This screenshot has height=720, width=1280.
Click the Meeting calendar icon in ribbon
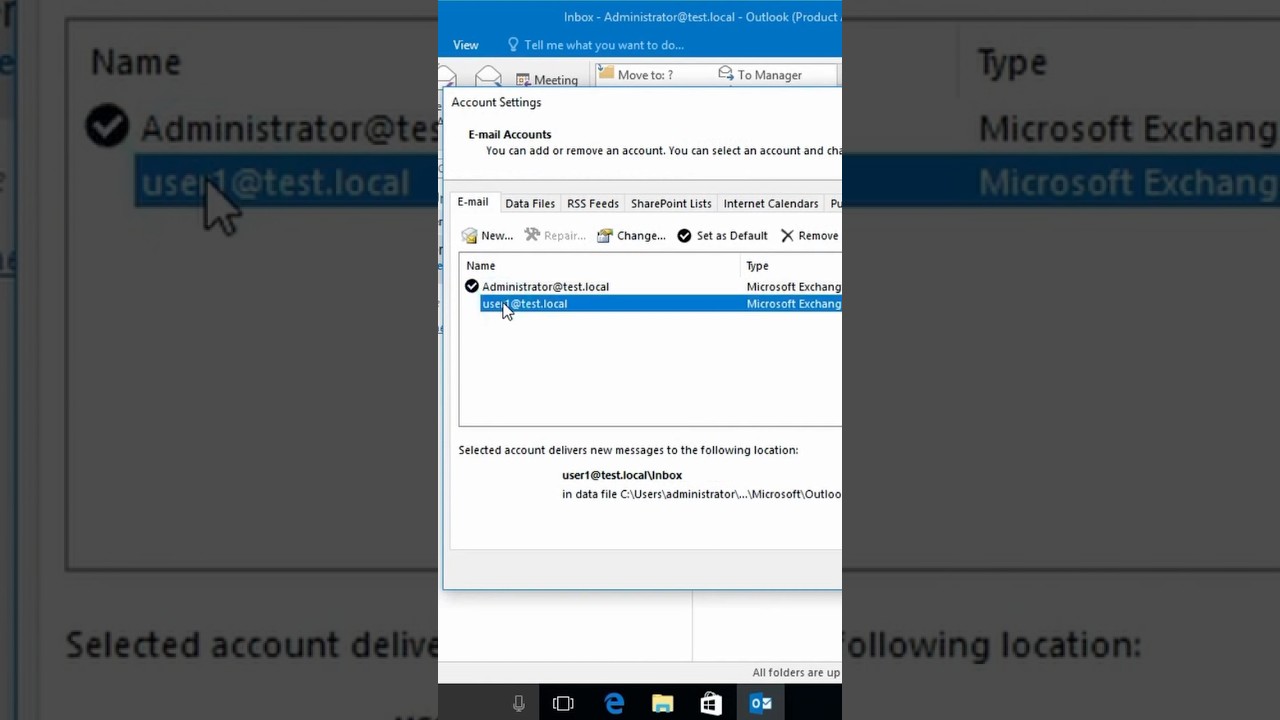523,80
